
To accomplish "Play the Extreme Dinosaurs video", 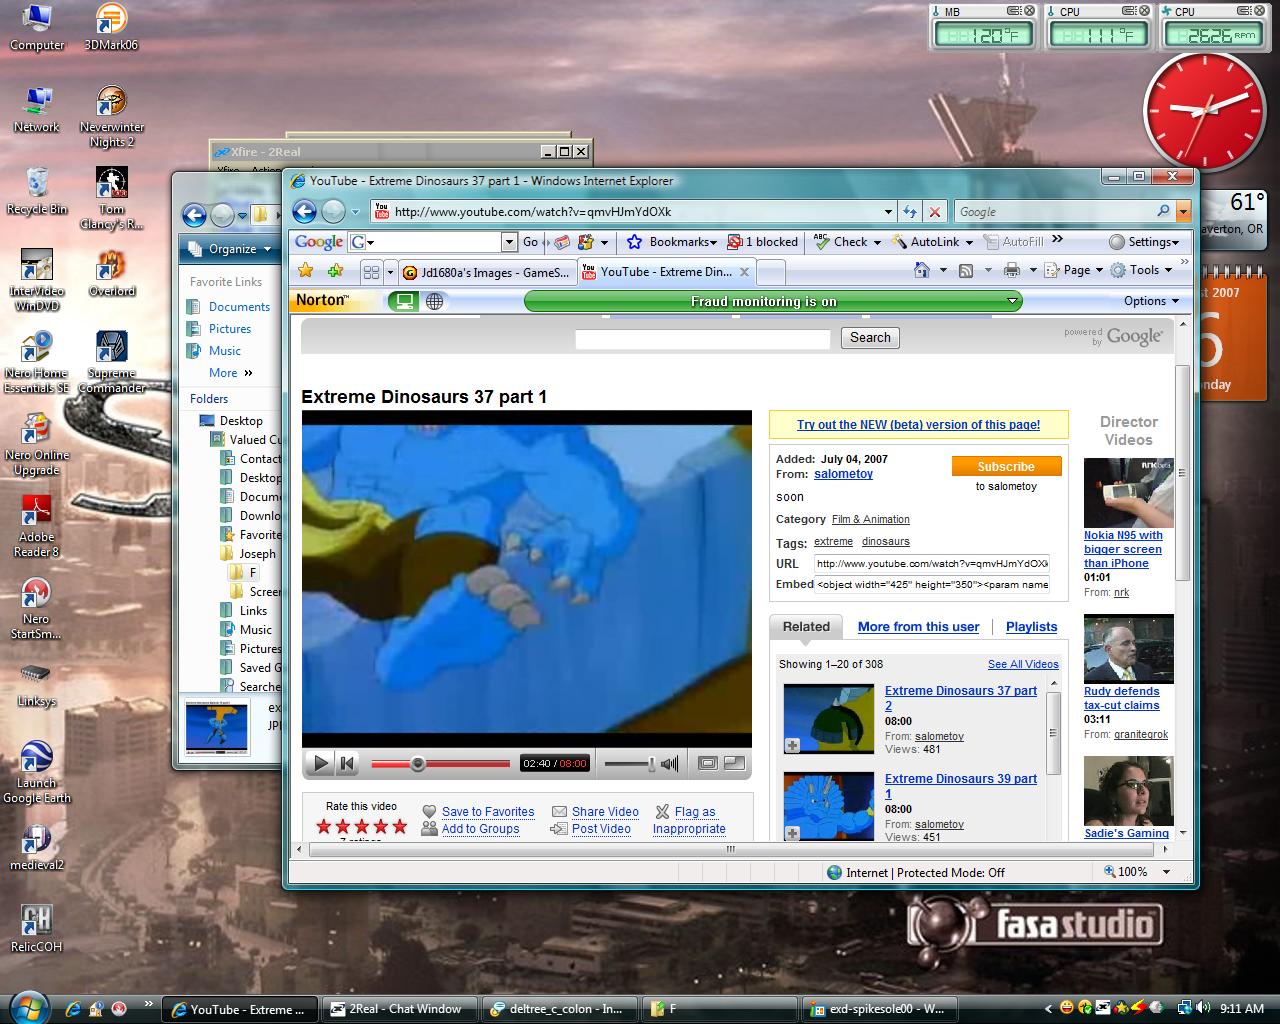I will coord(320,763).
